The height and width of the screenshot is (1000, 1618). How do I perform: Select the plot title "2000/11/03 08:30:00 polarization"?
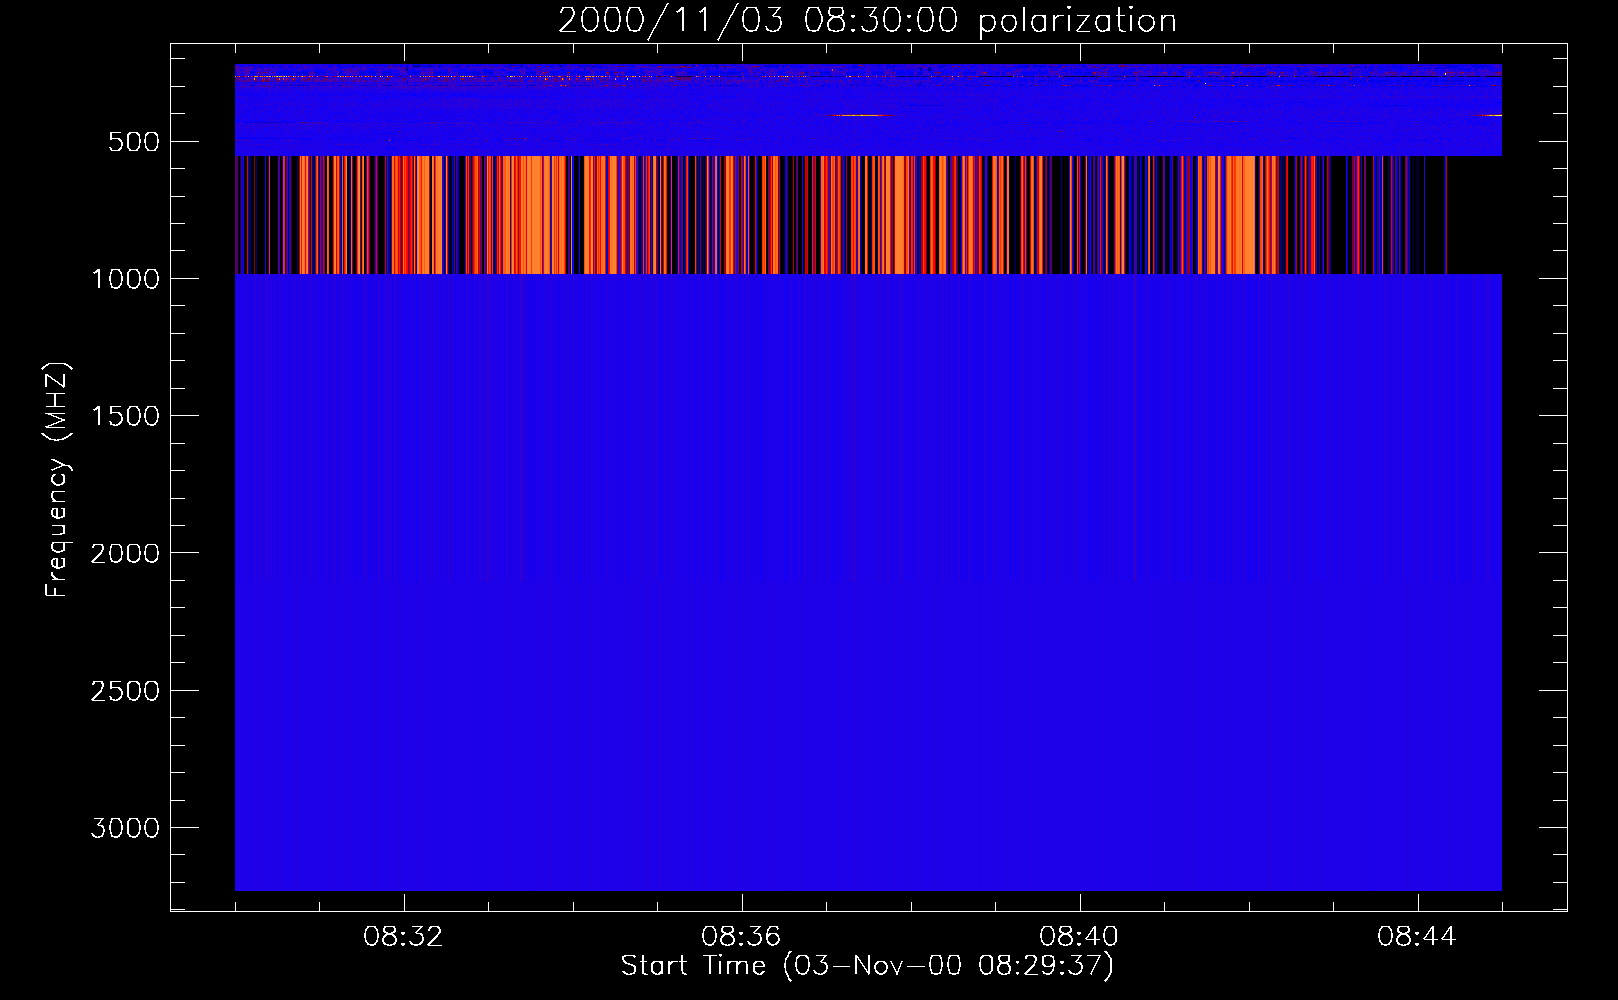(x=867, y=20)
